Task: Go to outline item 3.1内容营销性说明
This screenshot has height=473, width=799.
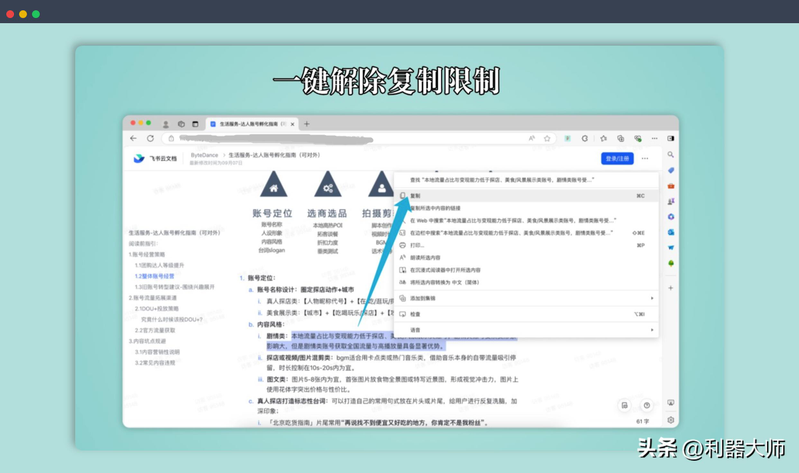Action: 157,352
